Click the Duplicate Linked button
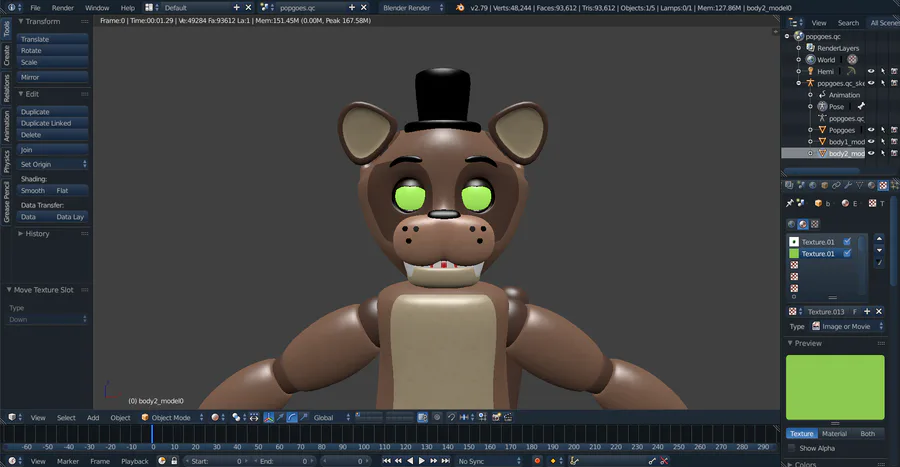The height and width of the screenshot is (467, 900). [52, 123]
